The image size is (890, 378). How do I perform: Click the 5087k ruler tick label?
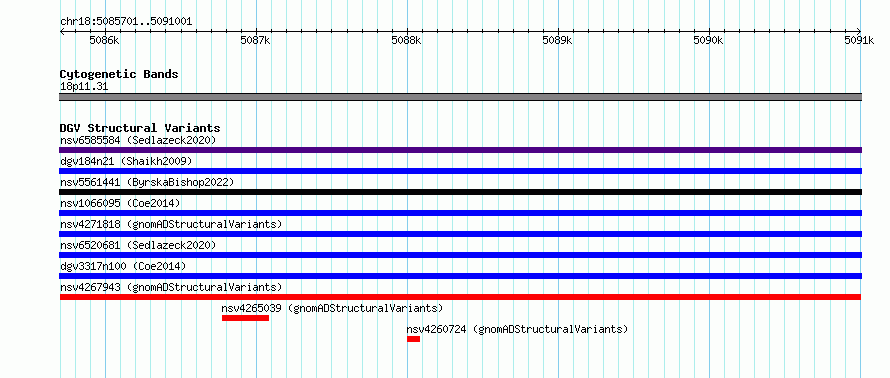256,40
